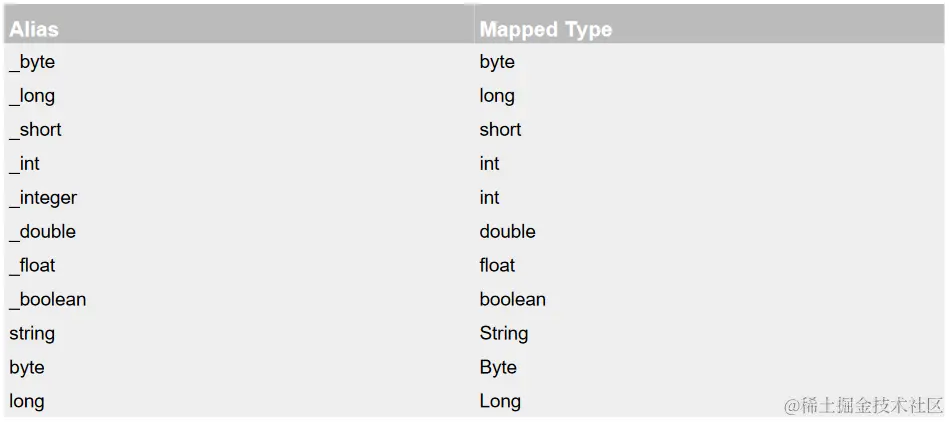Select the _double alias cell
The height and width of the screenshot is (422, 950).
(x=43, y=232)
